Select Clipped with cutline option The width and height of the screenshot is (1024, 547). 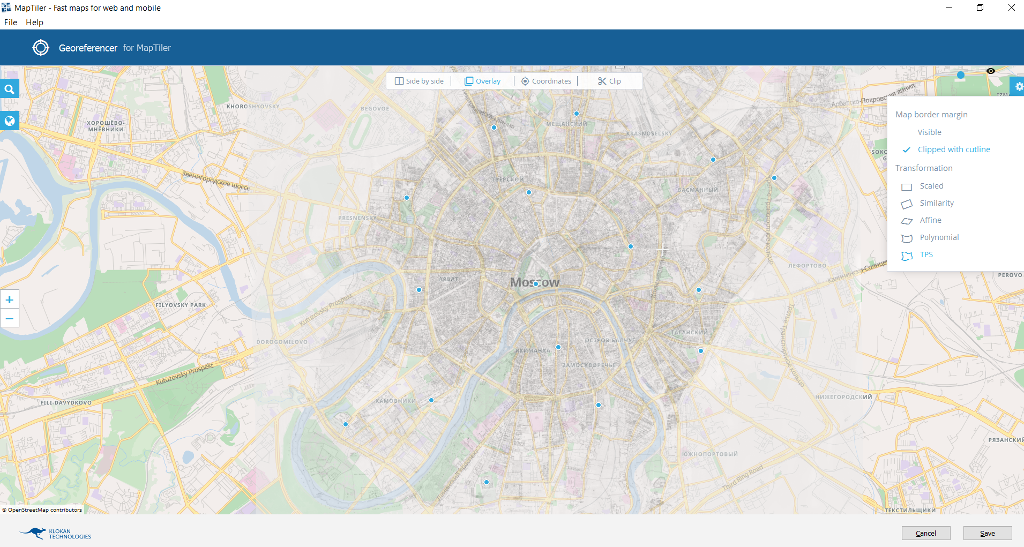tap(953, 149)
